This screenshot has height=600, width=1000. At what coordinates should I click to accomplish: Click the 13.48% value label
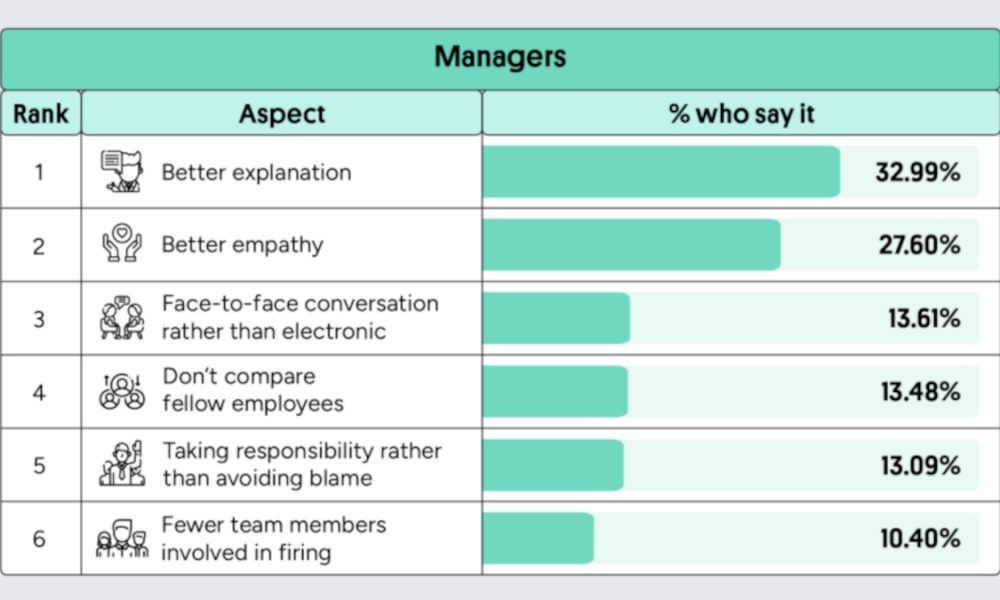coord(920,392)
